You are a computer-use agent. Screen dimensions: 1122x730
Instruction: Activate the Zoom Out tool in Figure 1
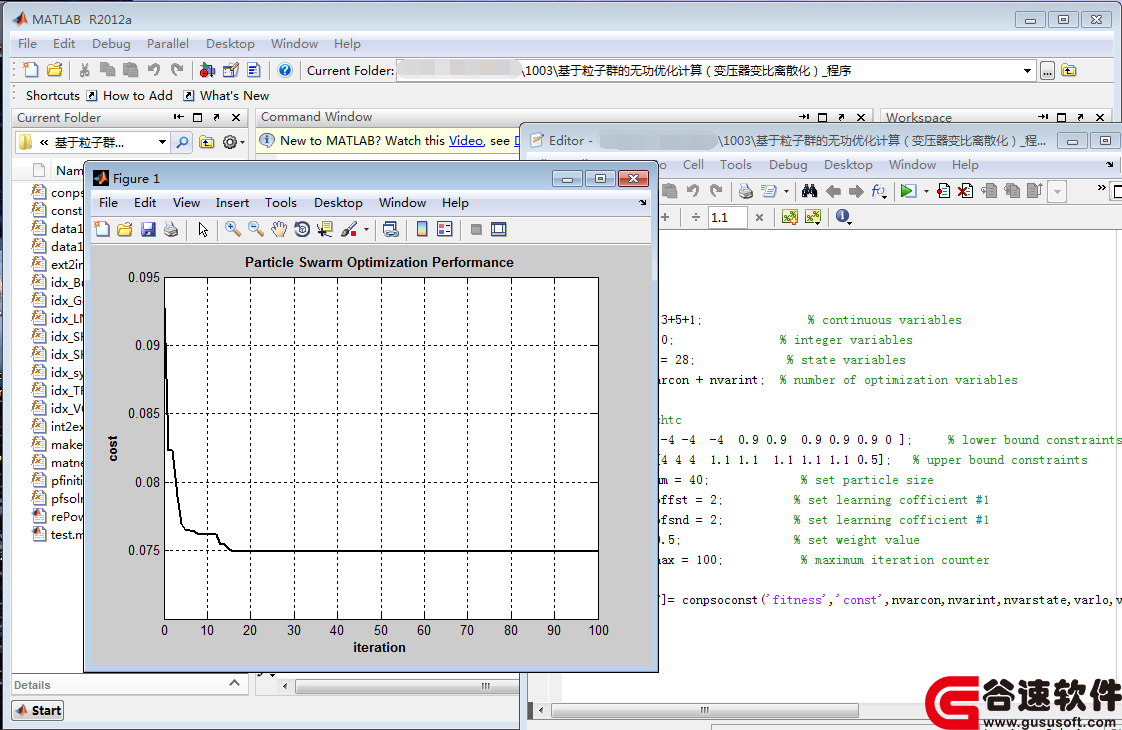click(x=255, y=229)
